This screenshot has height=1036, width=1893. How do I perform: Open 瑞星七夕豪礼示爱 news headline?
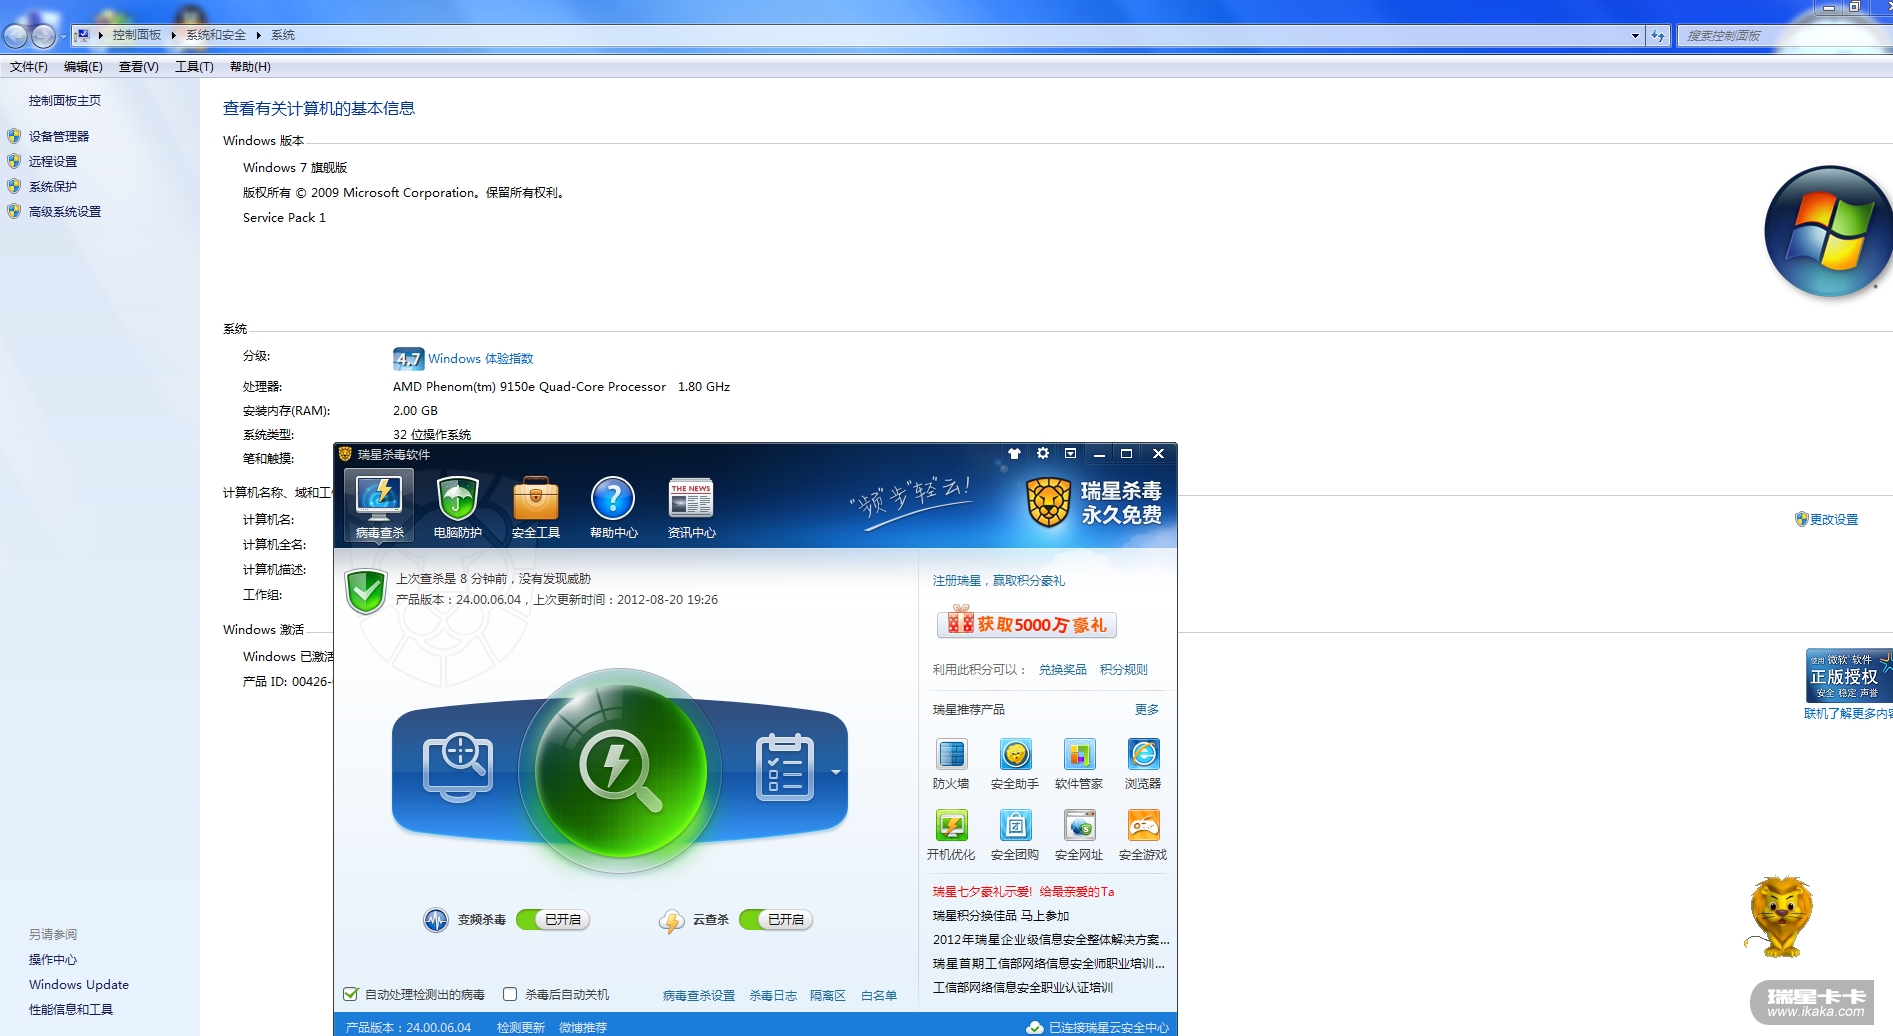pyautogui.click(x=1023, y=892)
